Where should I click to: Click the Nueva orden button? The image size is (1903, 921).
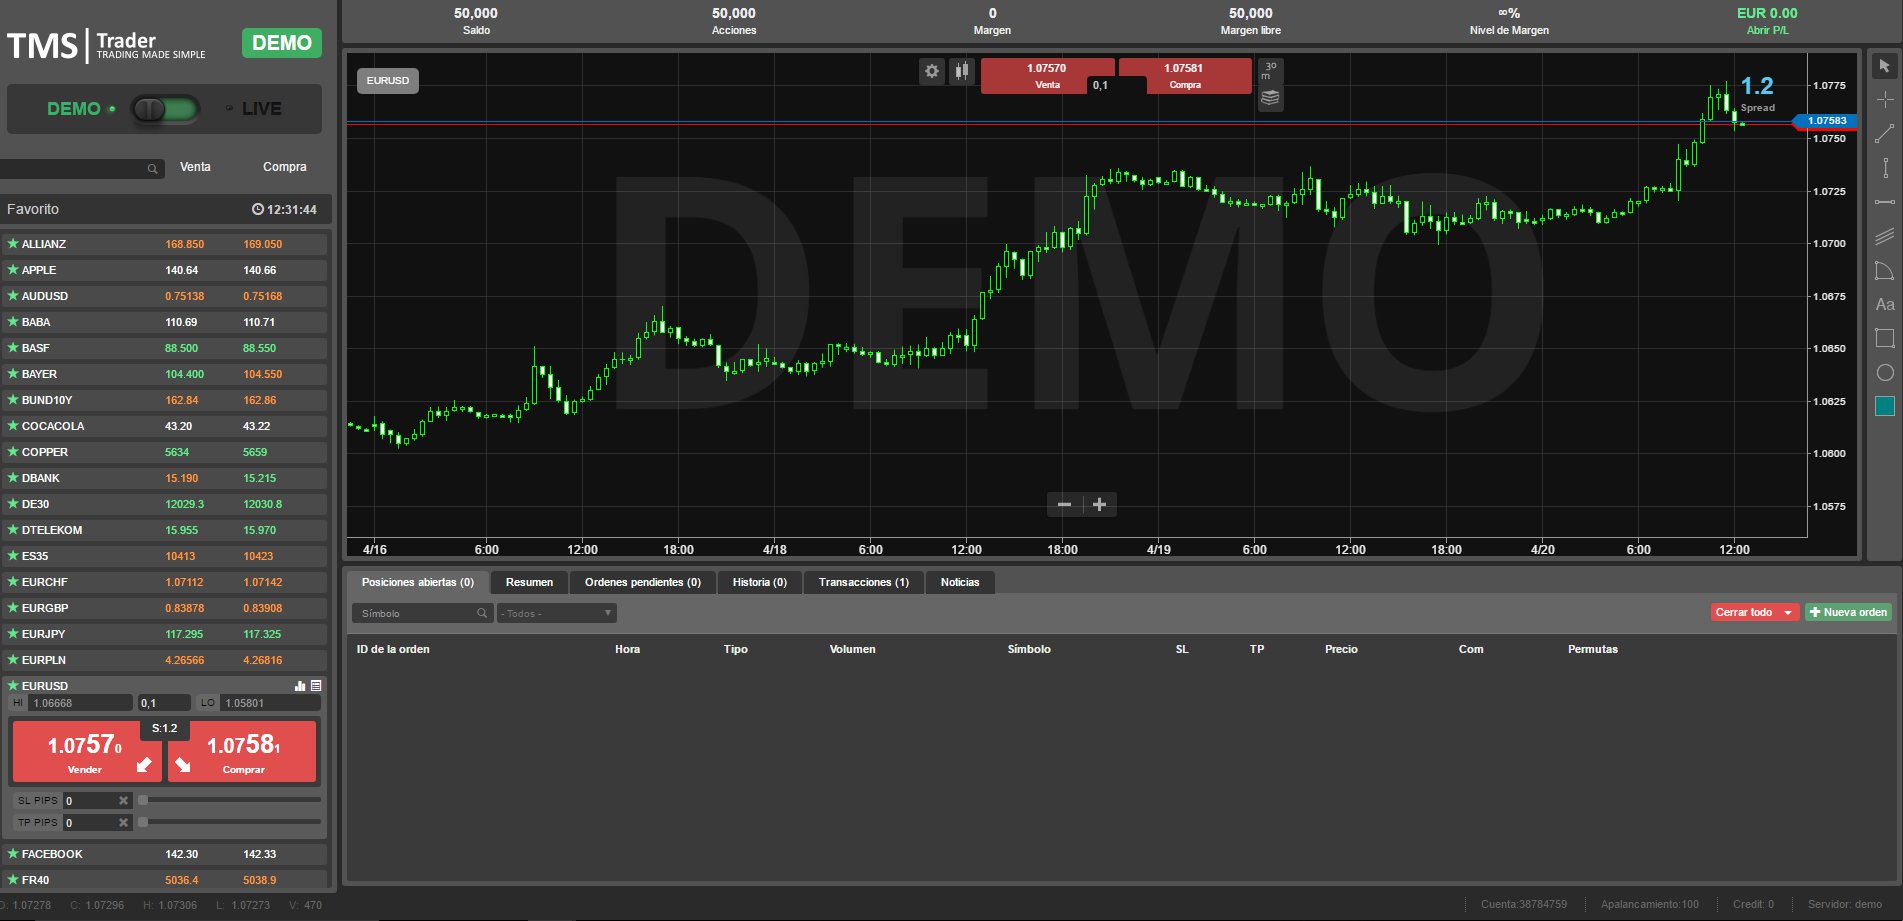tap(1848, 612)
